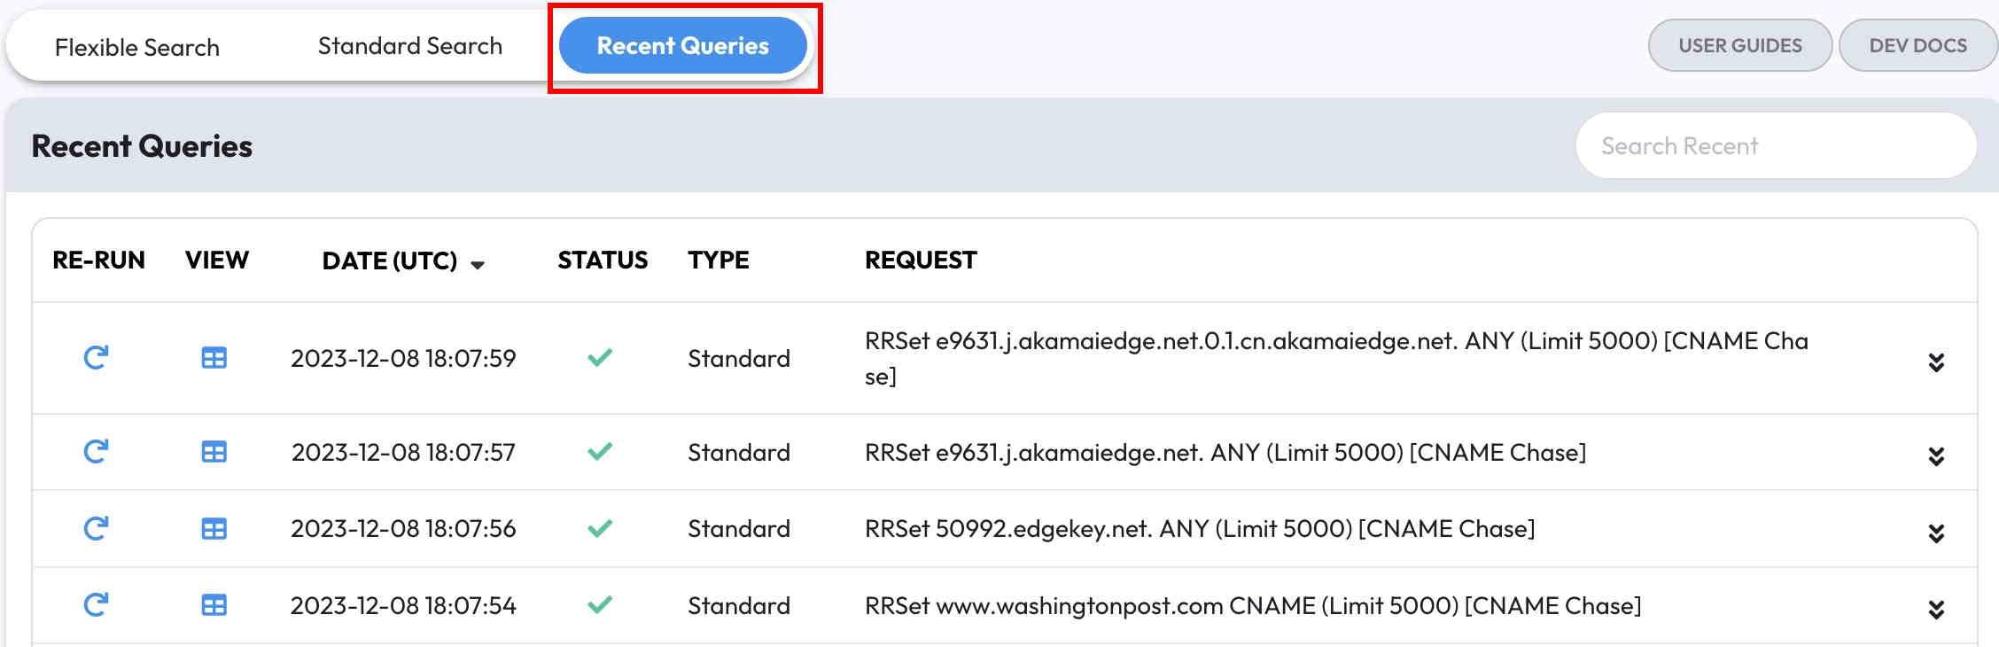Click the date 2023-12-08 18:07:59
This screenshot has height=647, width=1999.
[403, 358]
